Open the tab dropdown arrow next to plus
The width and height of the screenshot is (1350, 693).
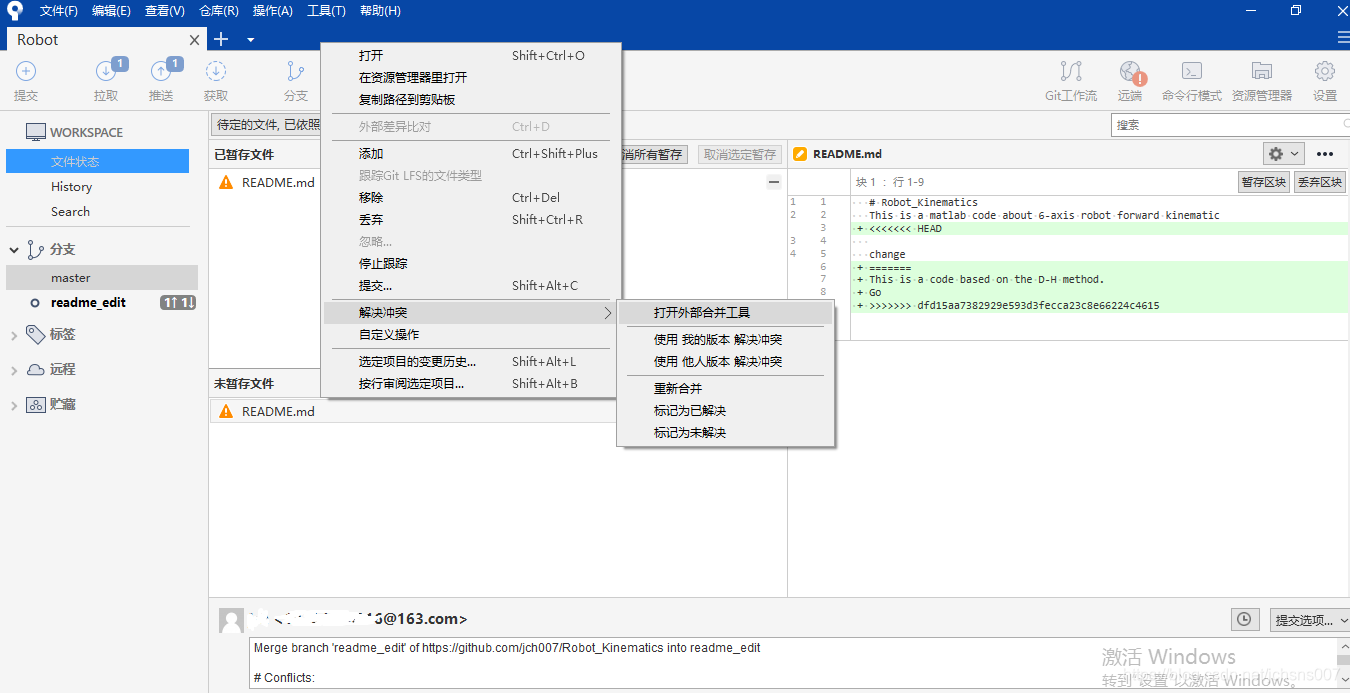click(250, 40)
